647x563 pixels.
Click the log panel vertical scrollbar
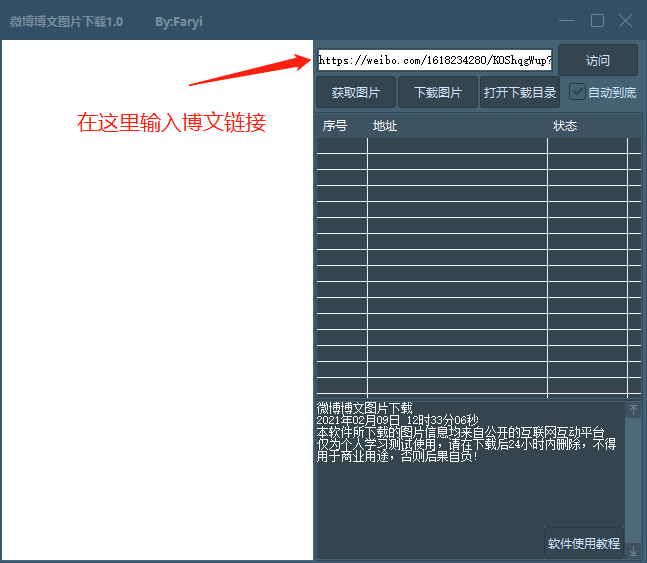click(633, 480)
